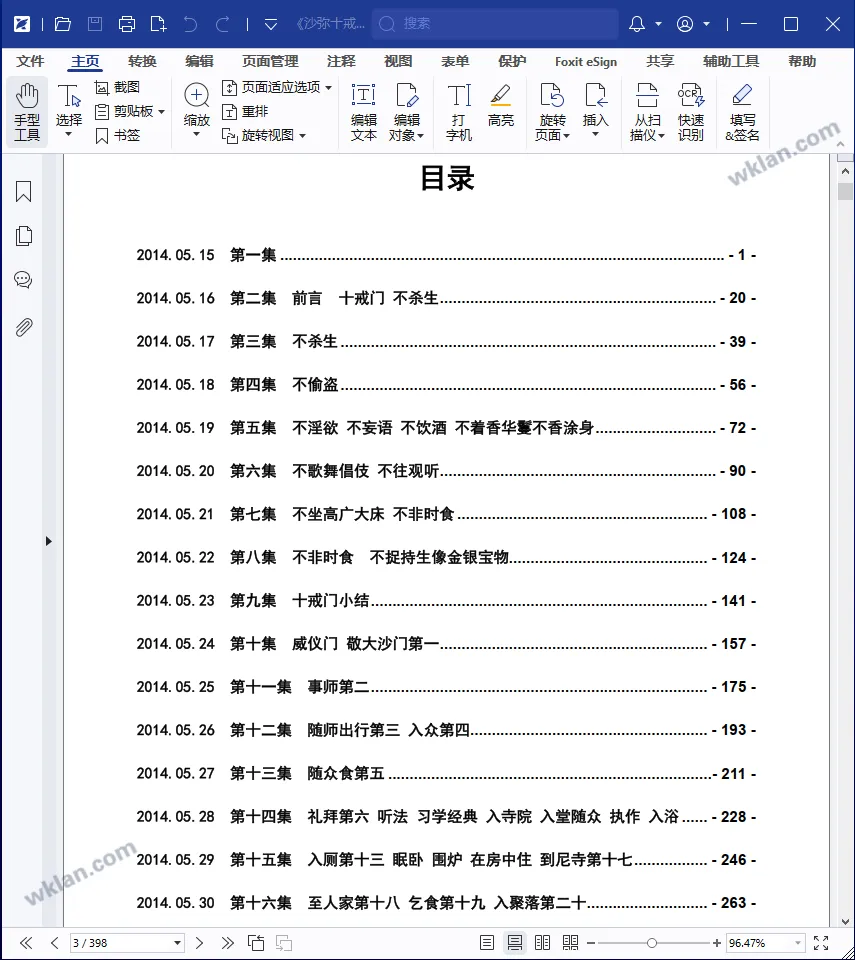The height and width of the screenshot is (960, 855).
Task: Select the Hand tool
Action: click(27, 112)
